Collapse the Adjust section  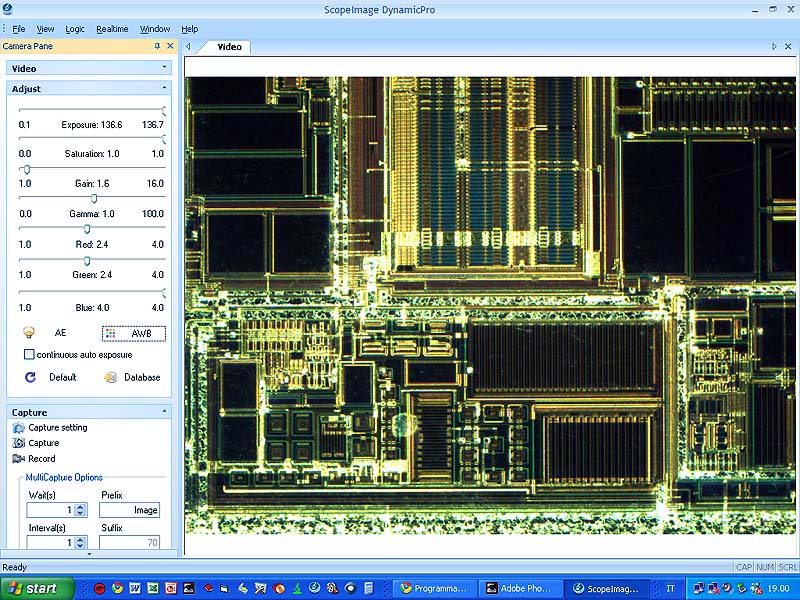tap(164, 88)
